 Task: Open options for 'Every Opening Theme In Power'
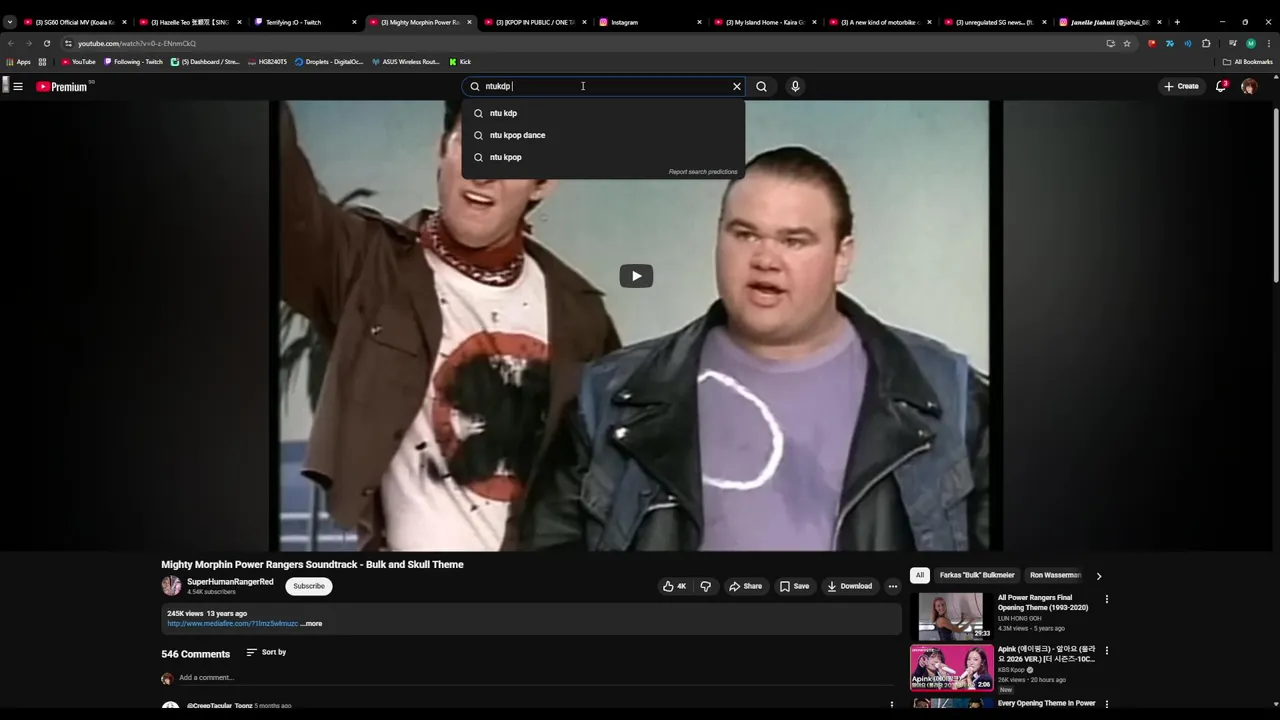pos(1106,704)
